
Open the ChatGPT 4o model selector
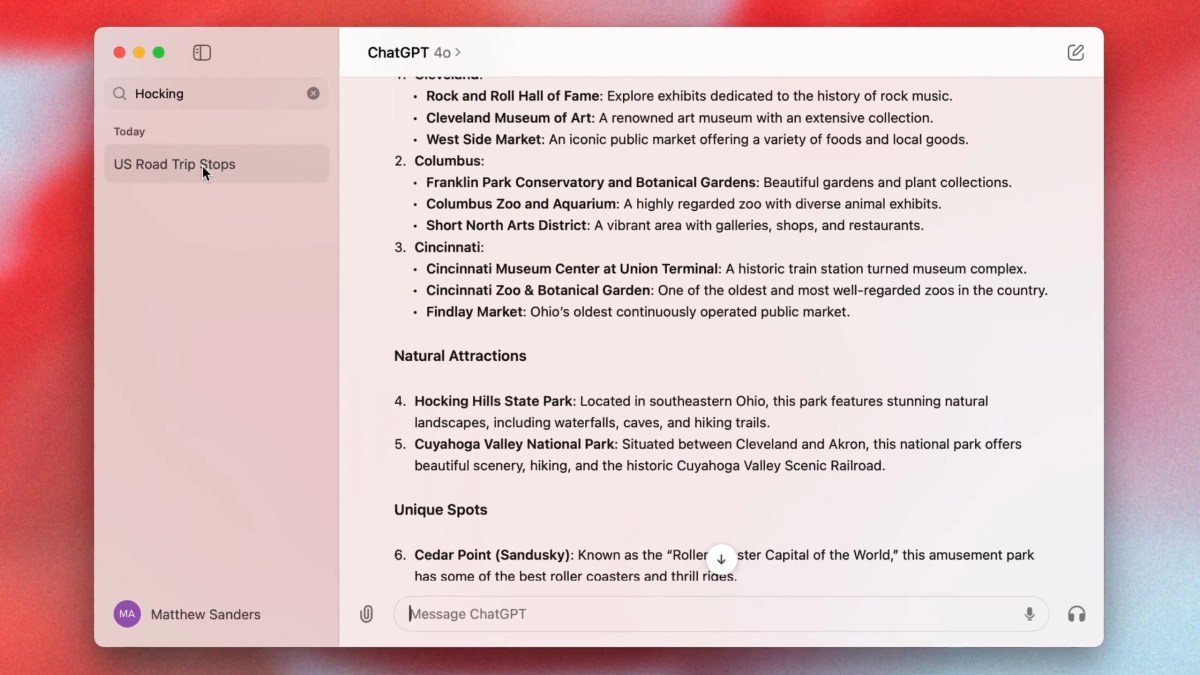click(414, 53)
